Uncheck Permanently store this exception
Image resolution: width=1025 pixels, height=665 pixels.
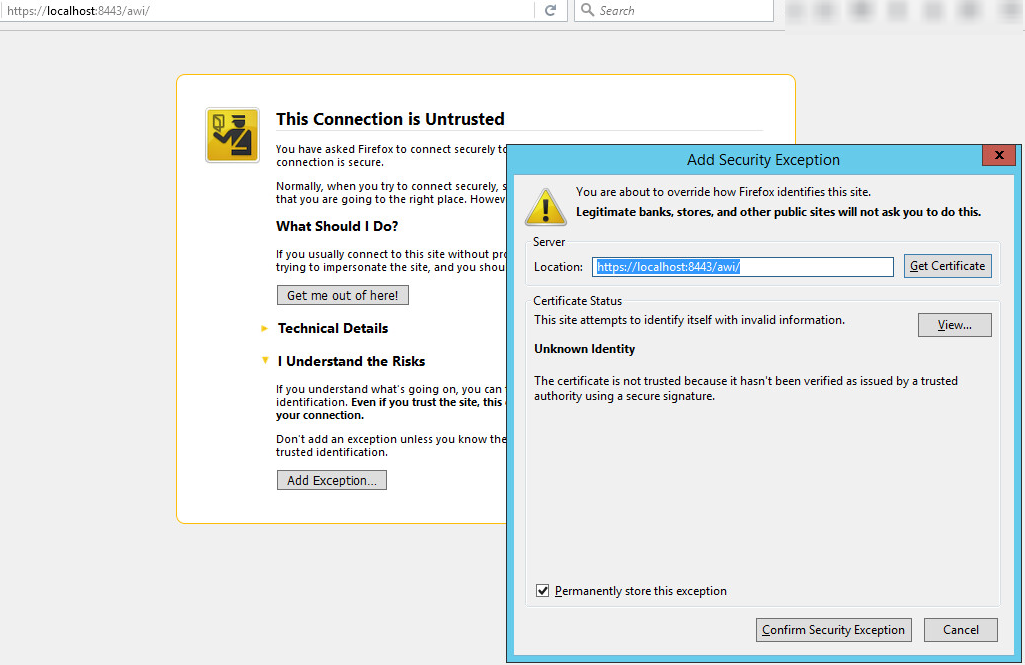click(543, 591)
